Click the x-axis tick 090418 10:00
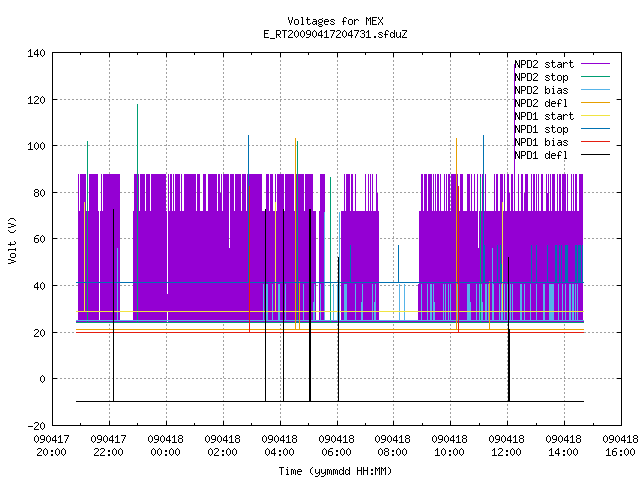The image size is (640, 480). tap(449, 446)
